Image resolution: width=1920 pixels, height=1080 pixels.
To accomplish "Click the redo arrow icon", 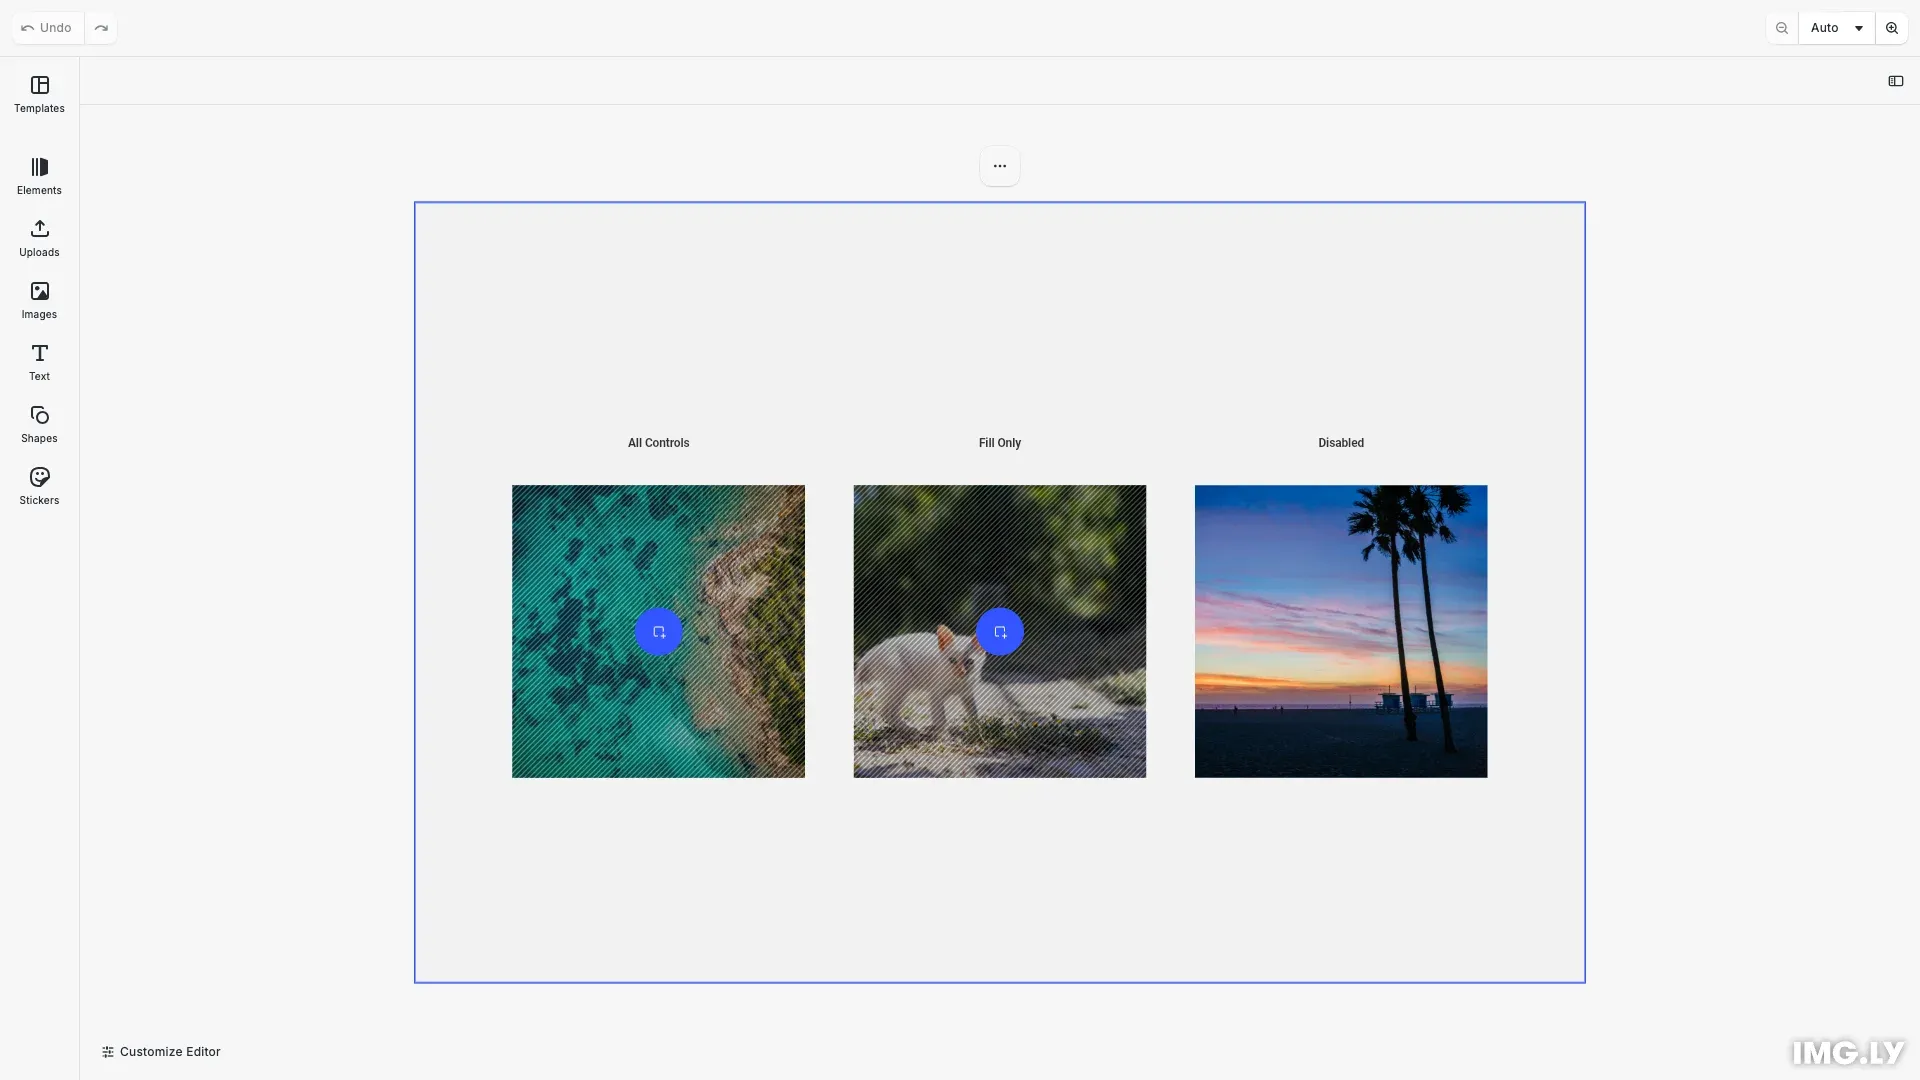I will (x=101, y=28).
